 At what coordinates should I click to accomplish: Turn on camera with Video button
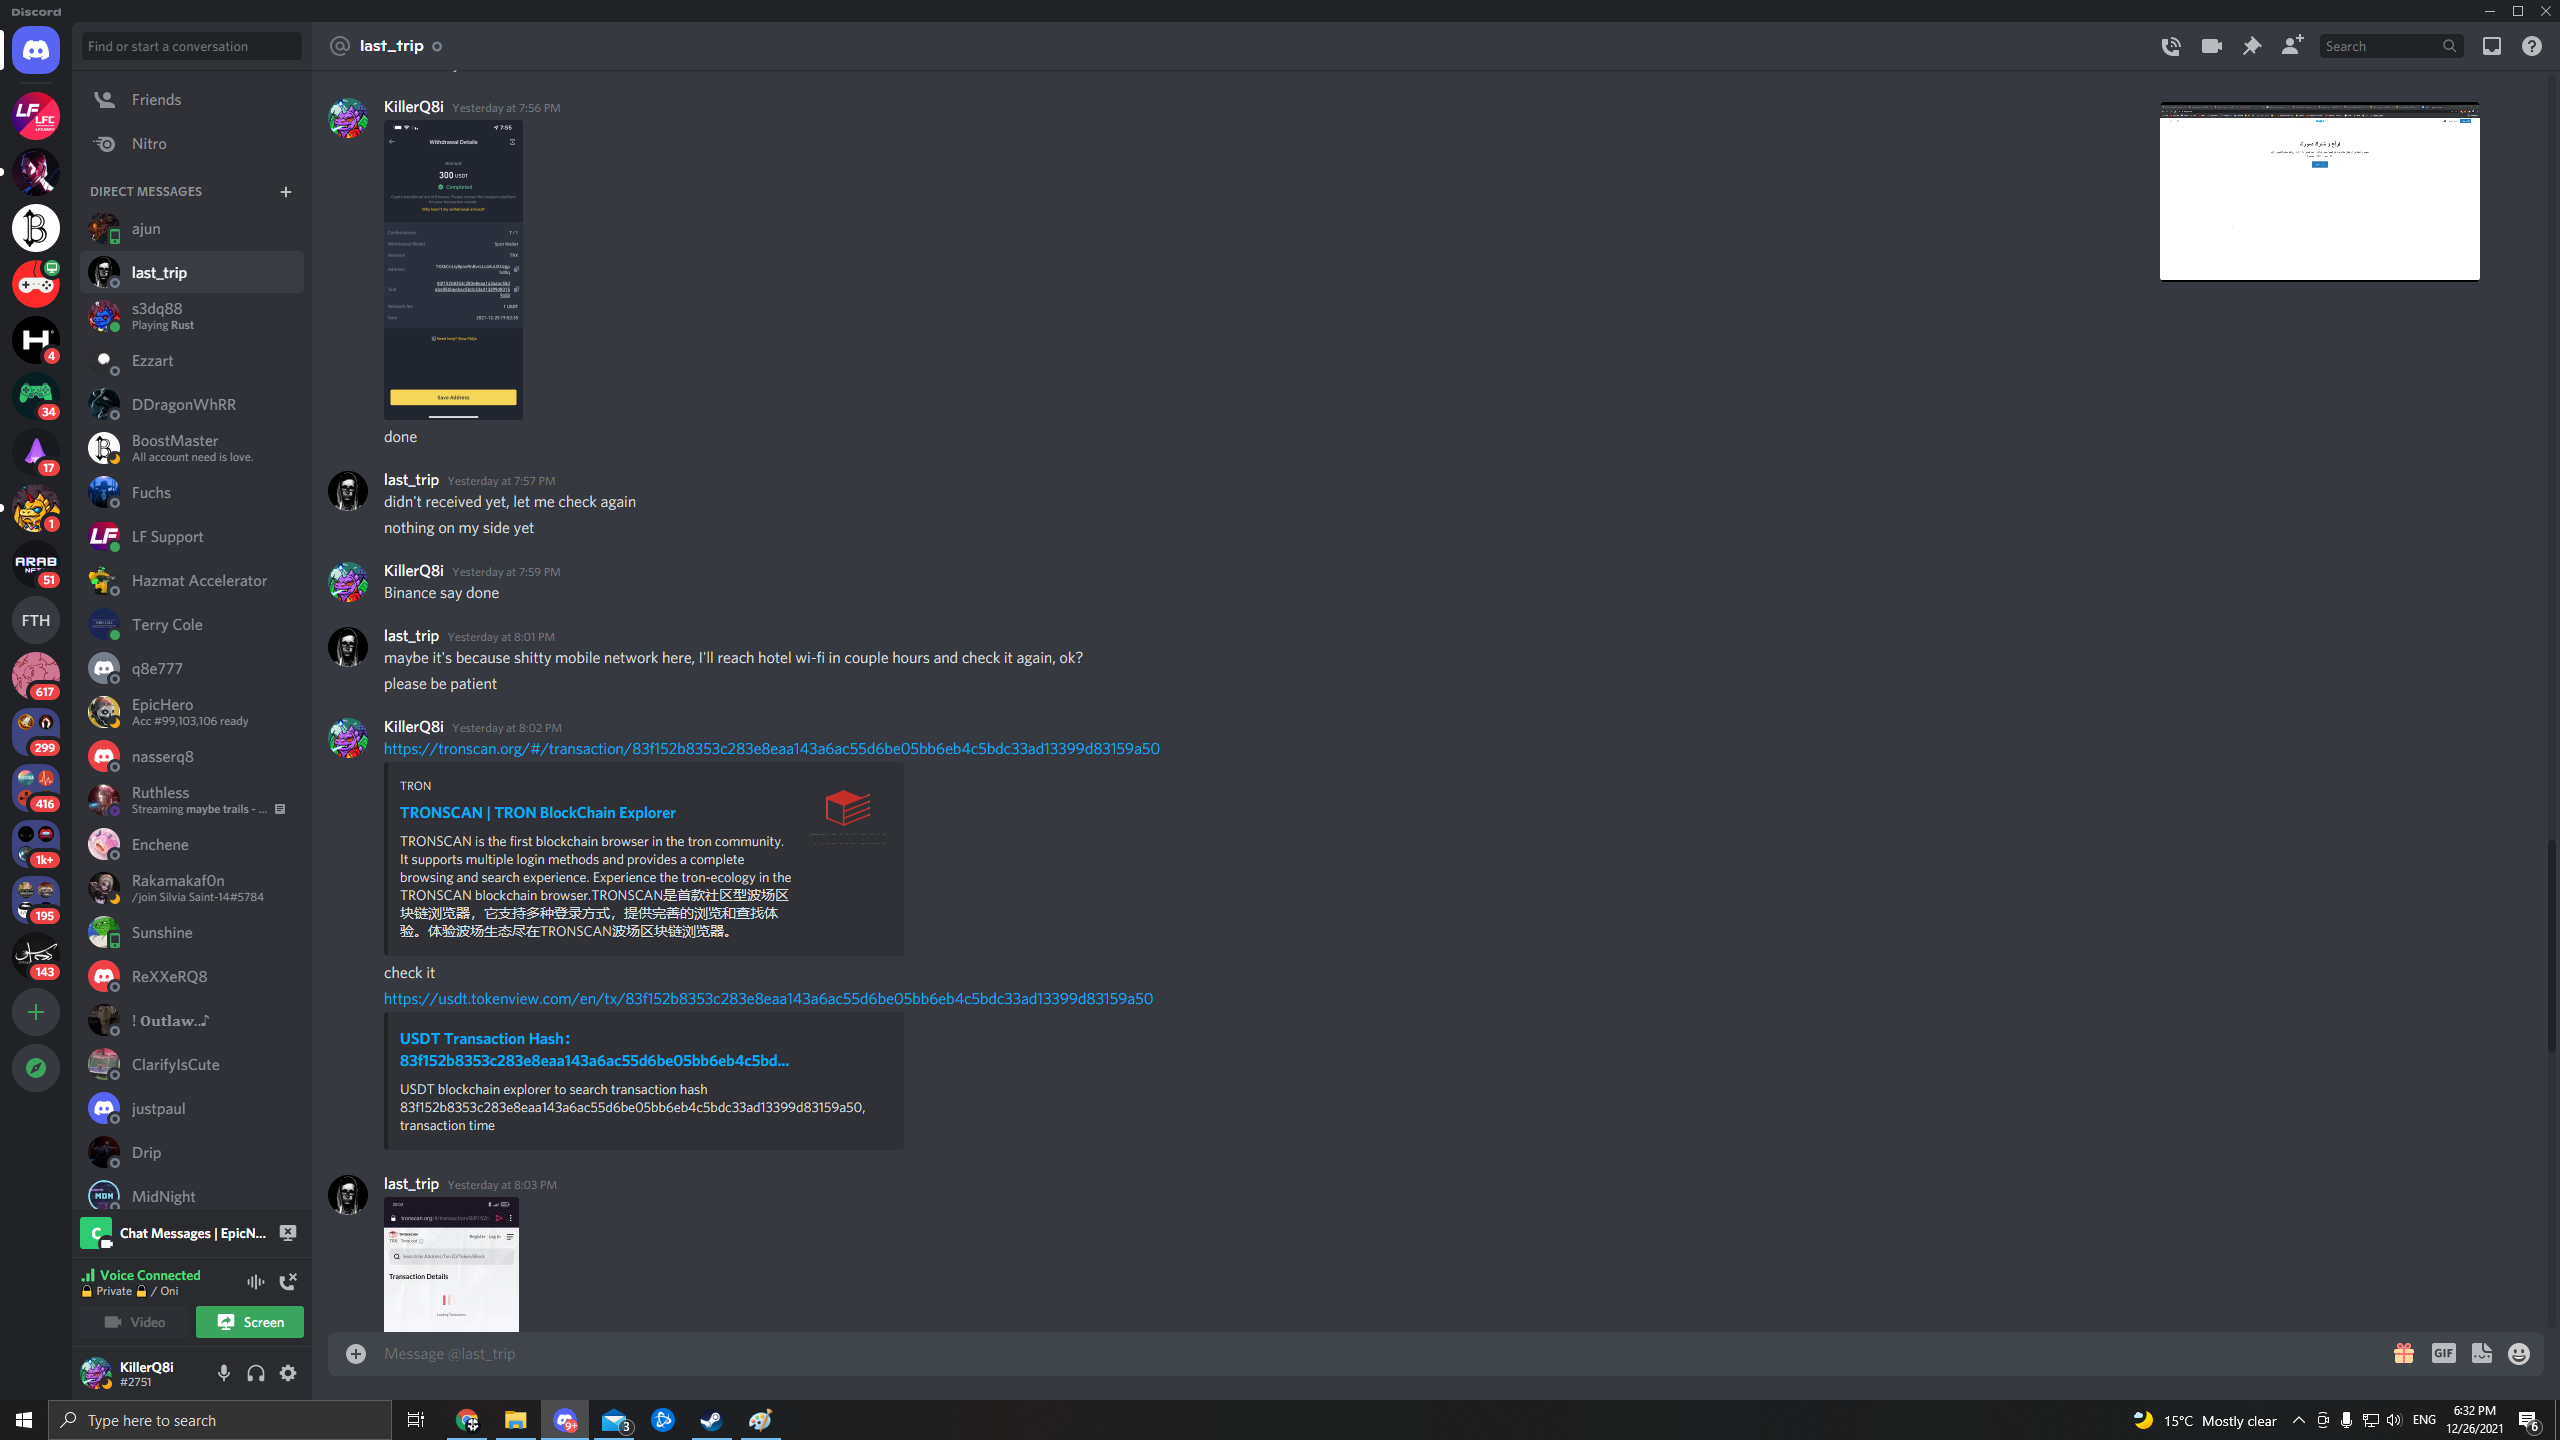tap(135, 1322)
